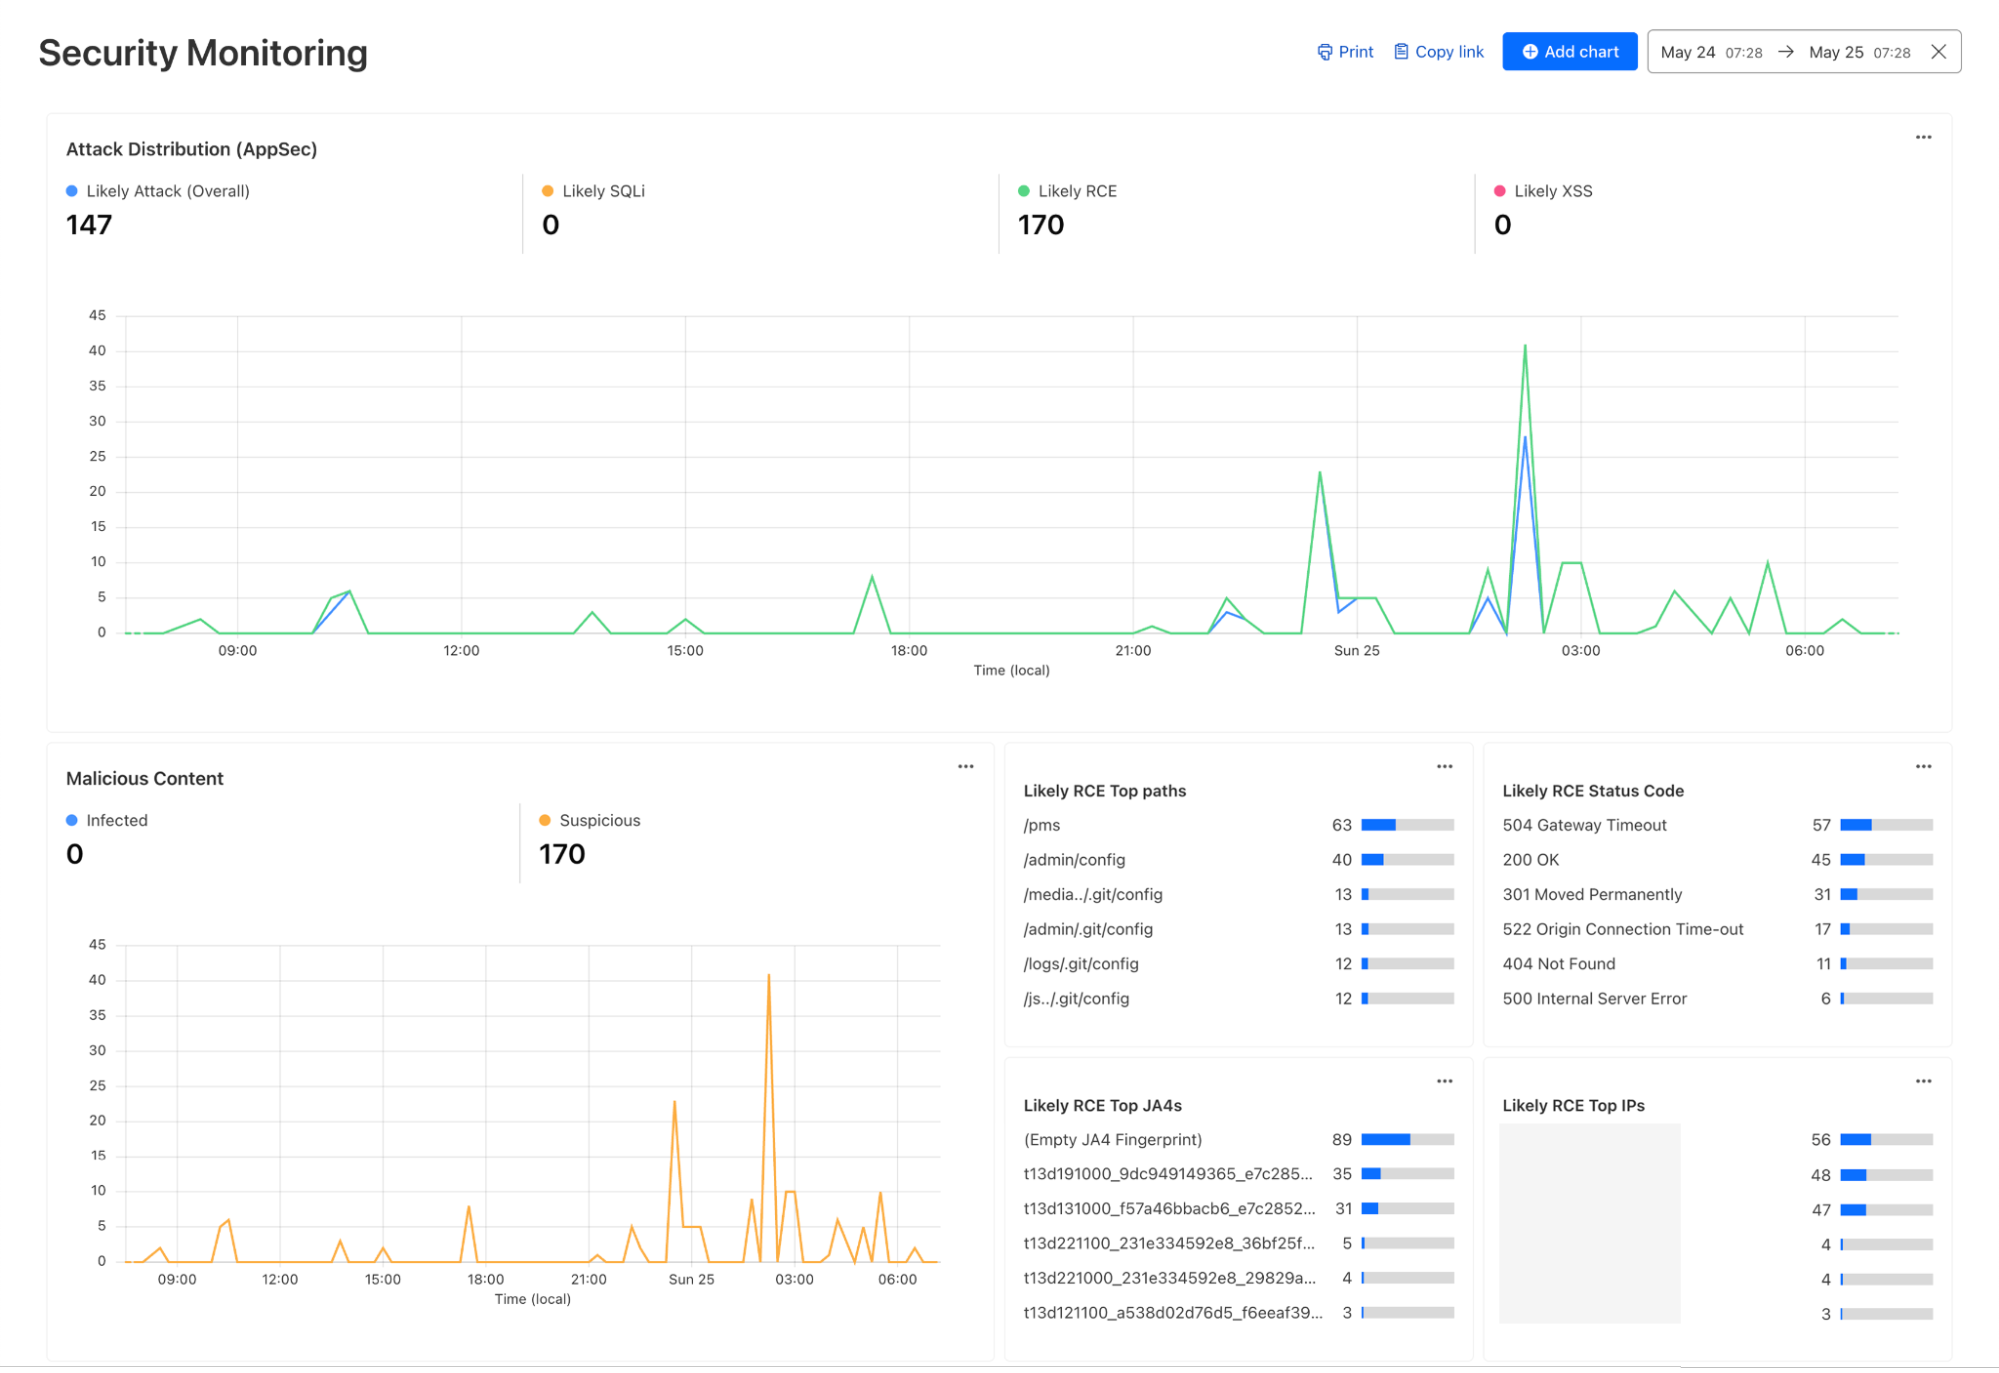Select the 522 Origin Connection Time-out row
This screenshot has height=1373, width=1999.
[1717, 929]
